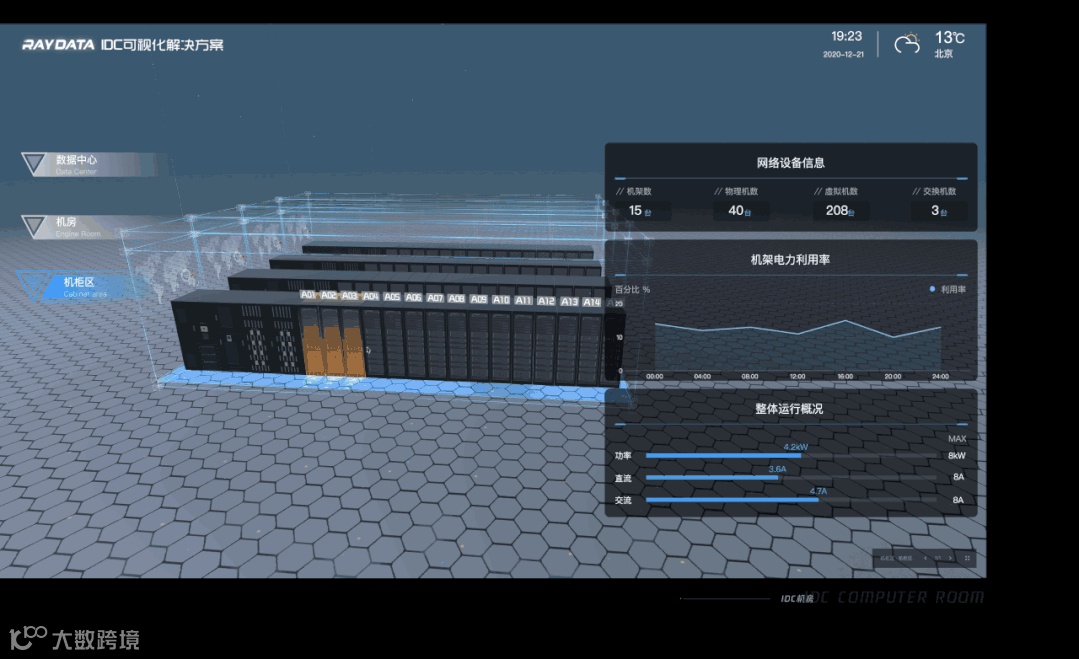The image size is (1079, 659).
Task: Select cabinet label A08
Action: coord(456,299)
